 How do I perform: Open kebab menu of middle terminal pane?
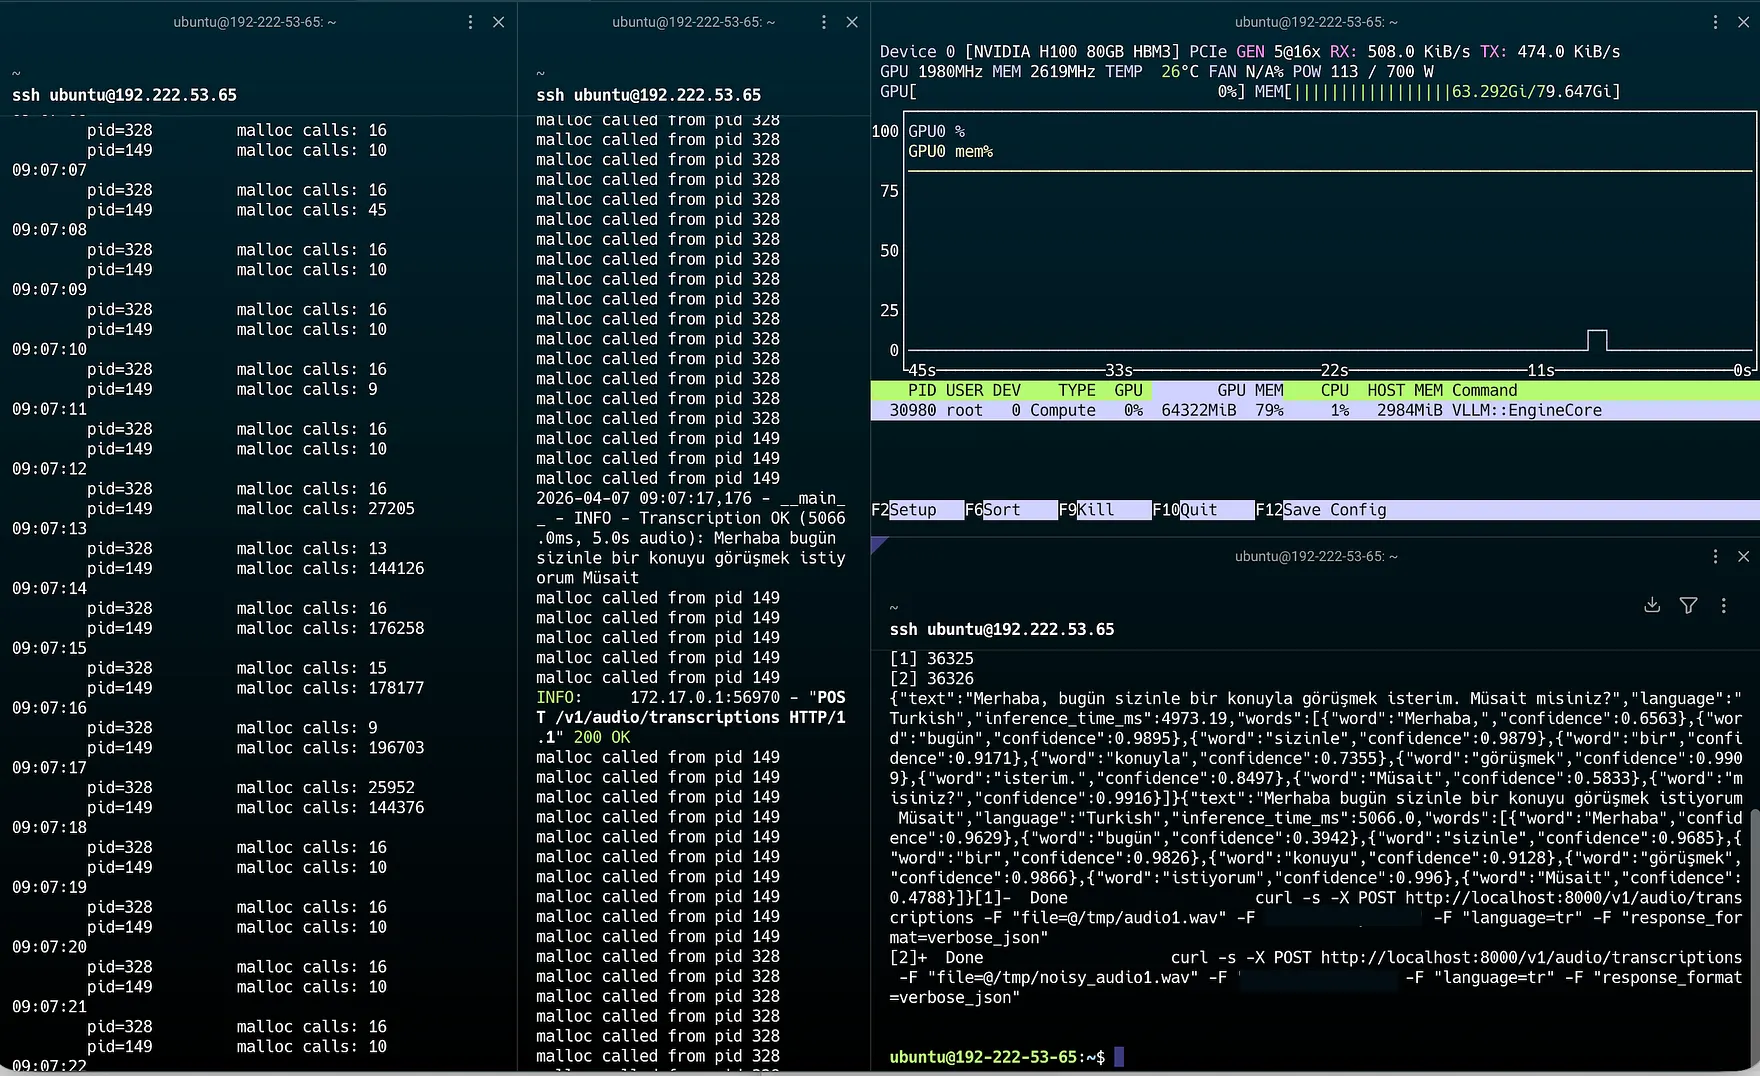[824, 22]
